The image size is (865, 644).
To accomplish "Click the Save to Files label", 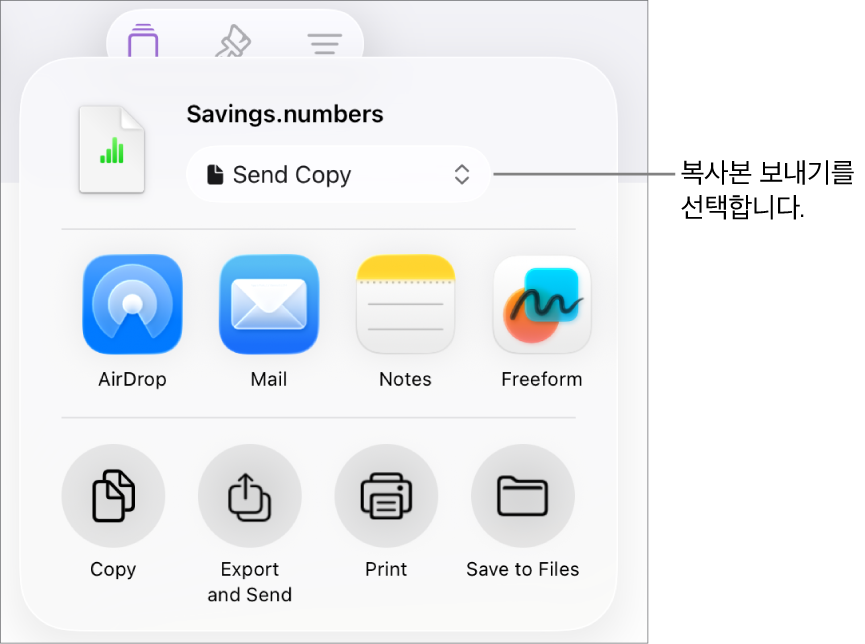I will click(523, 569).
